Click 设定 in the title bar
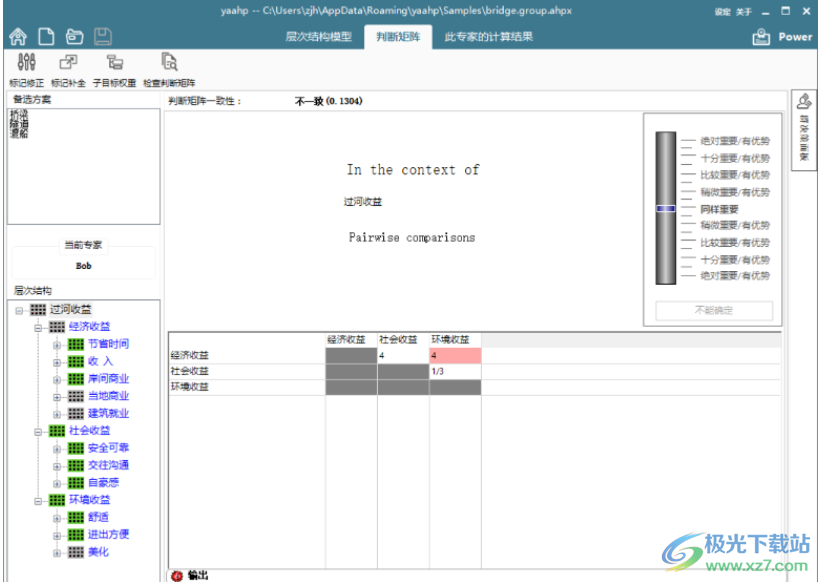 (722, 11)
